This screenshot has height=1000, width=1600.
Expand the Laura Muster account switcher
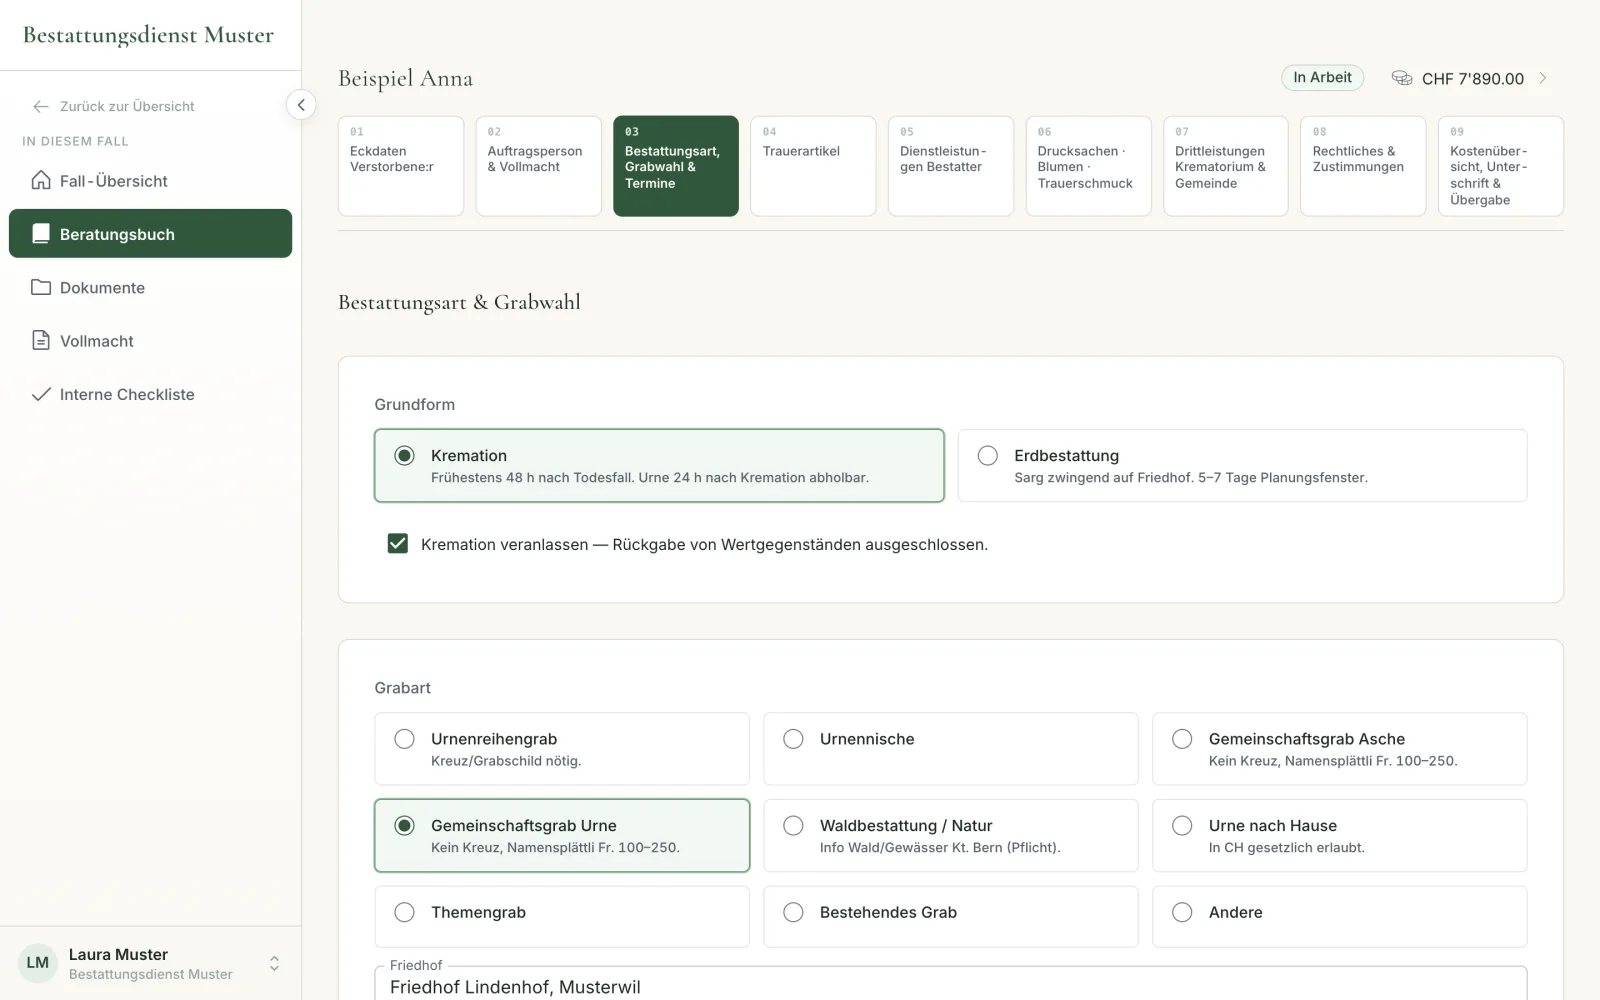274,963
